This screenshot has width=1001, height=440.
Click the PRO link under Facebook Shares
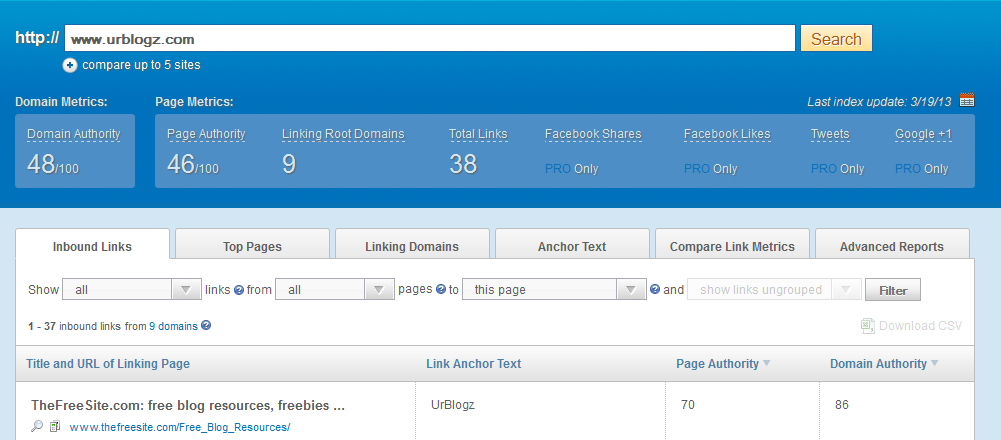(558, 169)
